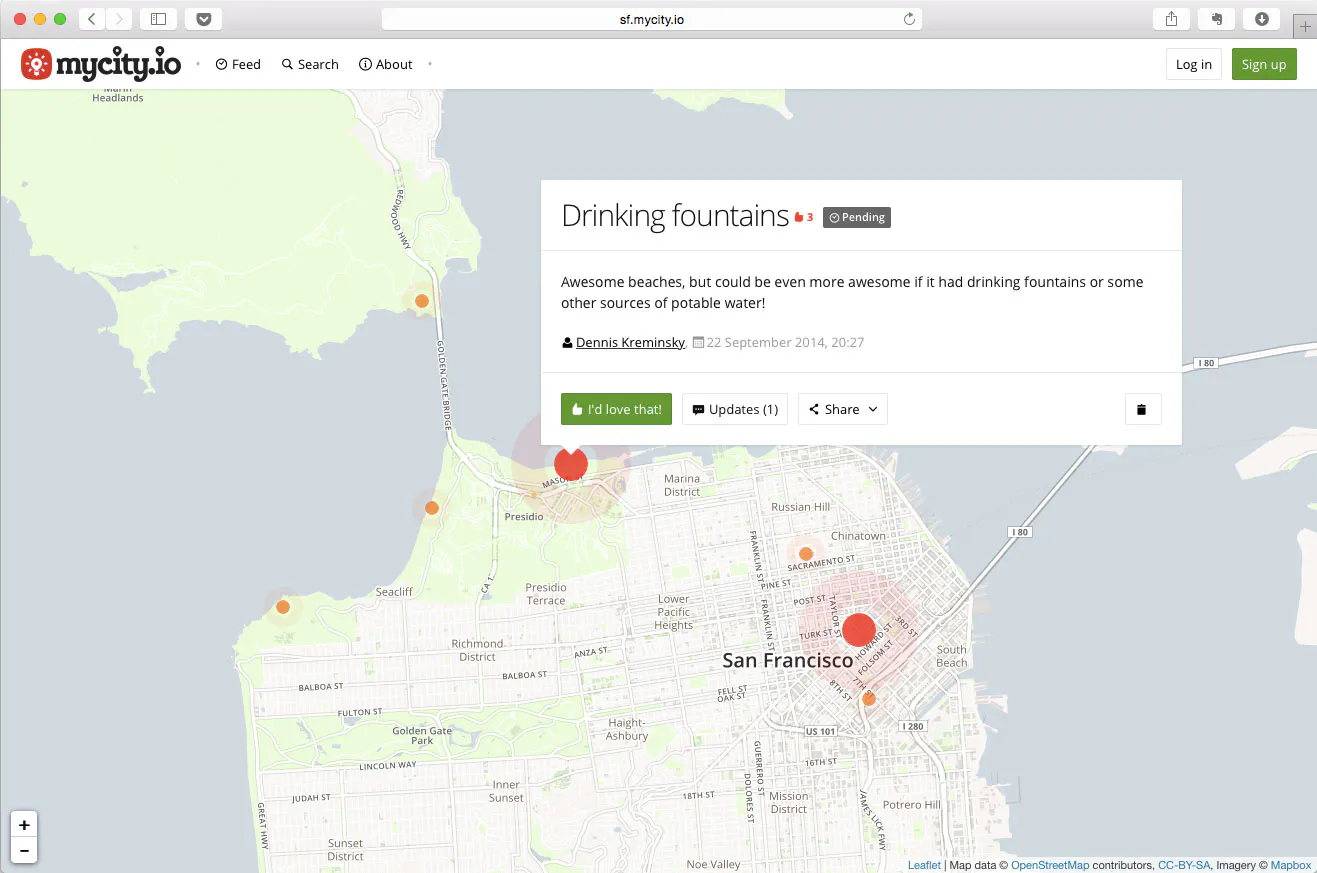Click the thumbs-up count of 3
The height and width of the screenshot is (873, 1317).
click(x=804, y=217)
